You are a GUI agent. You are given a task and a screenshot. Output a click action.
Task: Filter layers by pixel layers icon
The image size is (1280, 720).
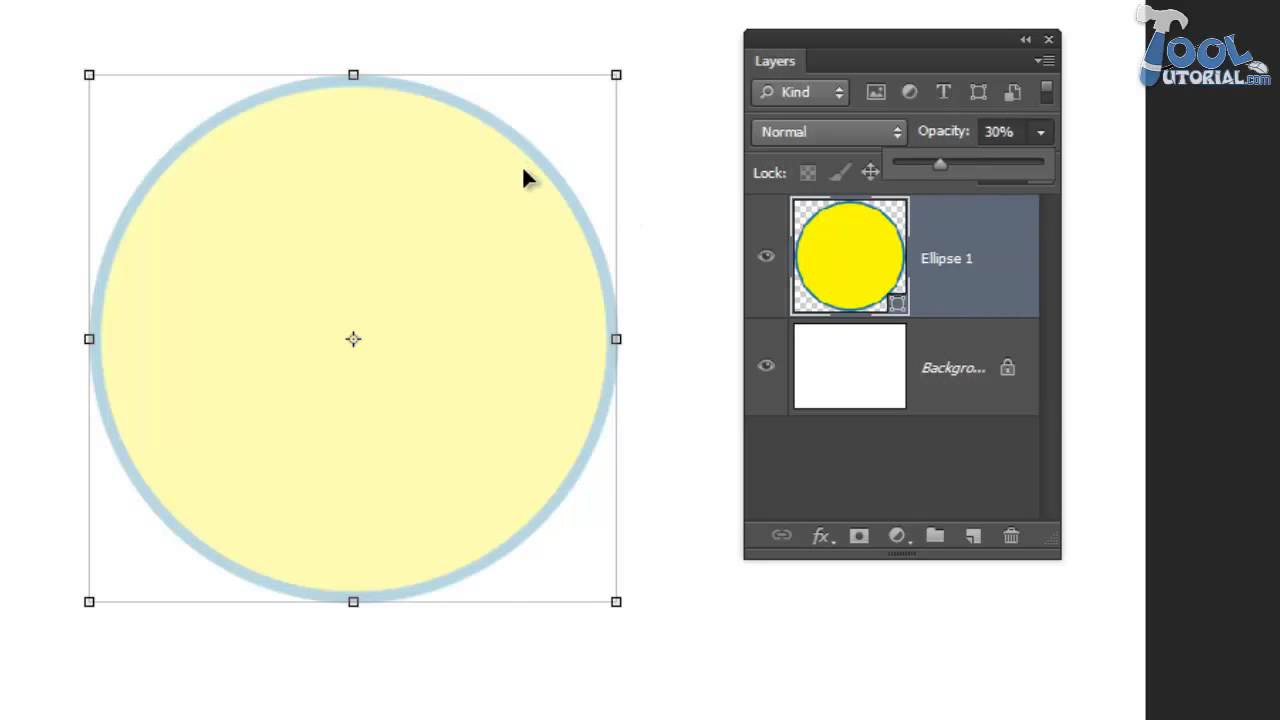coord(876,92)
